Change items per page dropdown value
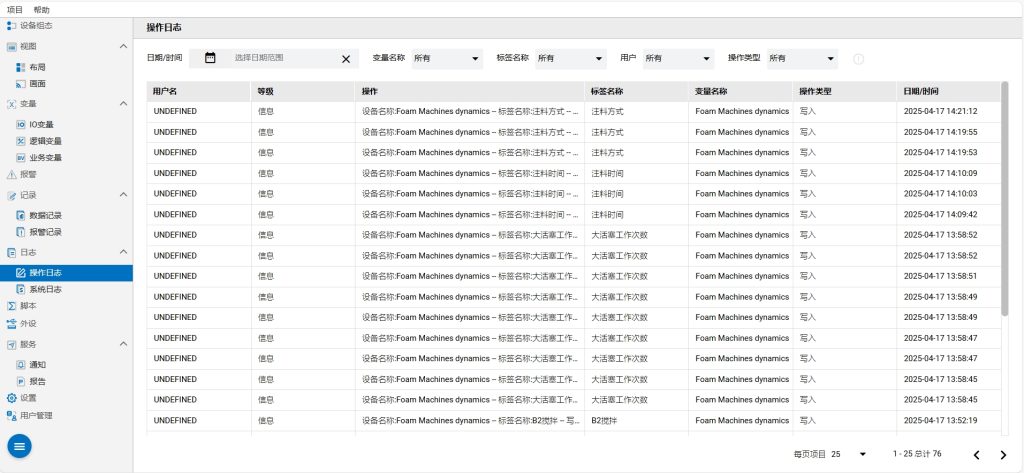The image size is (1024, 473). [x=849, y=454]
